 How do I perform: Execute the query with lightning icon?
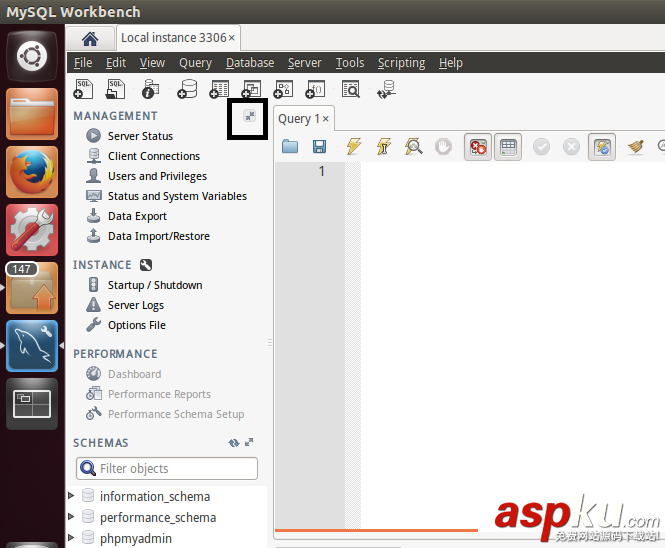click(354, 146)
